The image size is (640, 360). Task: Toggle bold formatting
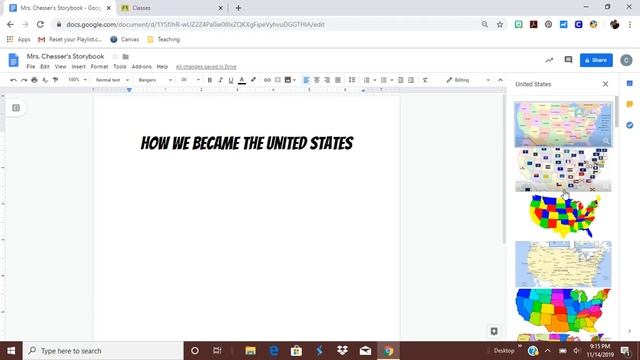210,80
